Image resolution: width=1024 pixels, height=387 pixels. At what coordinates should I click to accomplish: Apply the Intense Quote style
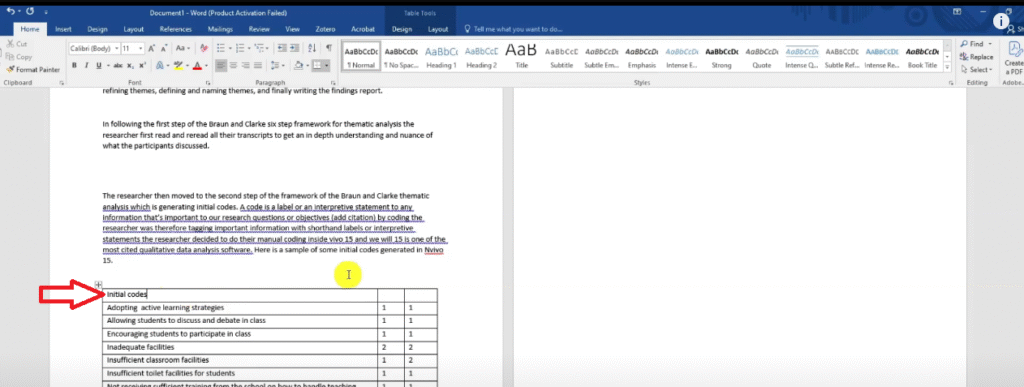801,57
